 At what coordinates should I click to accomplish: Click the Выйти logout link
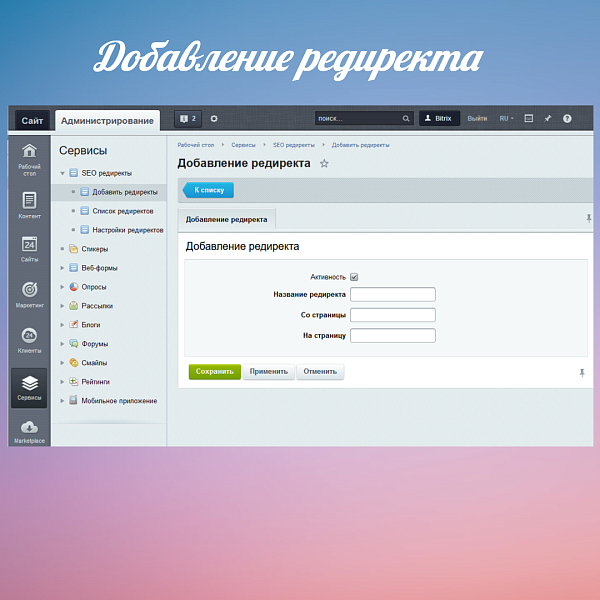(x=477, y=118)
